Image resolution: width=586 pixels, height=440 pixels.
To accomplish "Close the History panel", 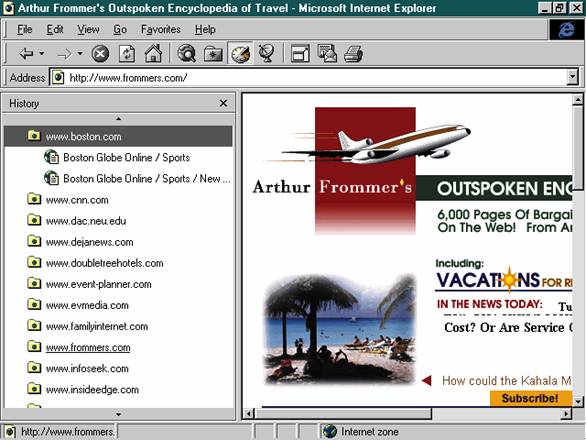I will [x=223, y=103].
